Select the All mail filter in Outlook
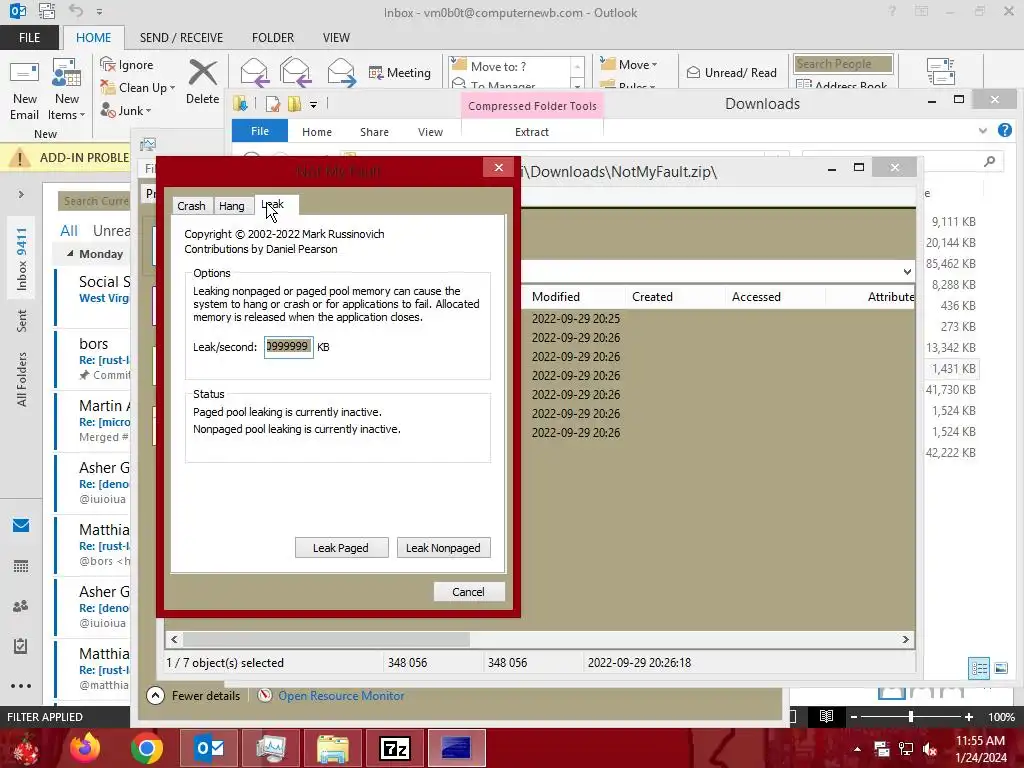 coord(69,231)
